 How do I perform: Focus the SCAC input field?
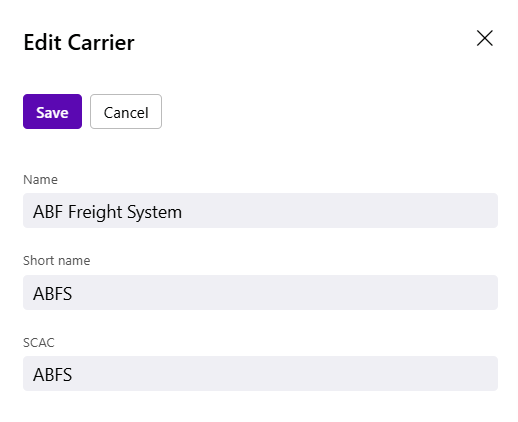pyautogui.click(x=260, y=373)
